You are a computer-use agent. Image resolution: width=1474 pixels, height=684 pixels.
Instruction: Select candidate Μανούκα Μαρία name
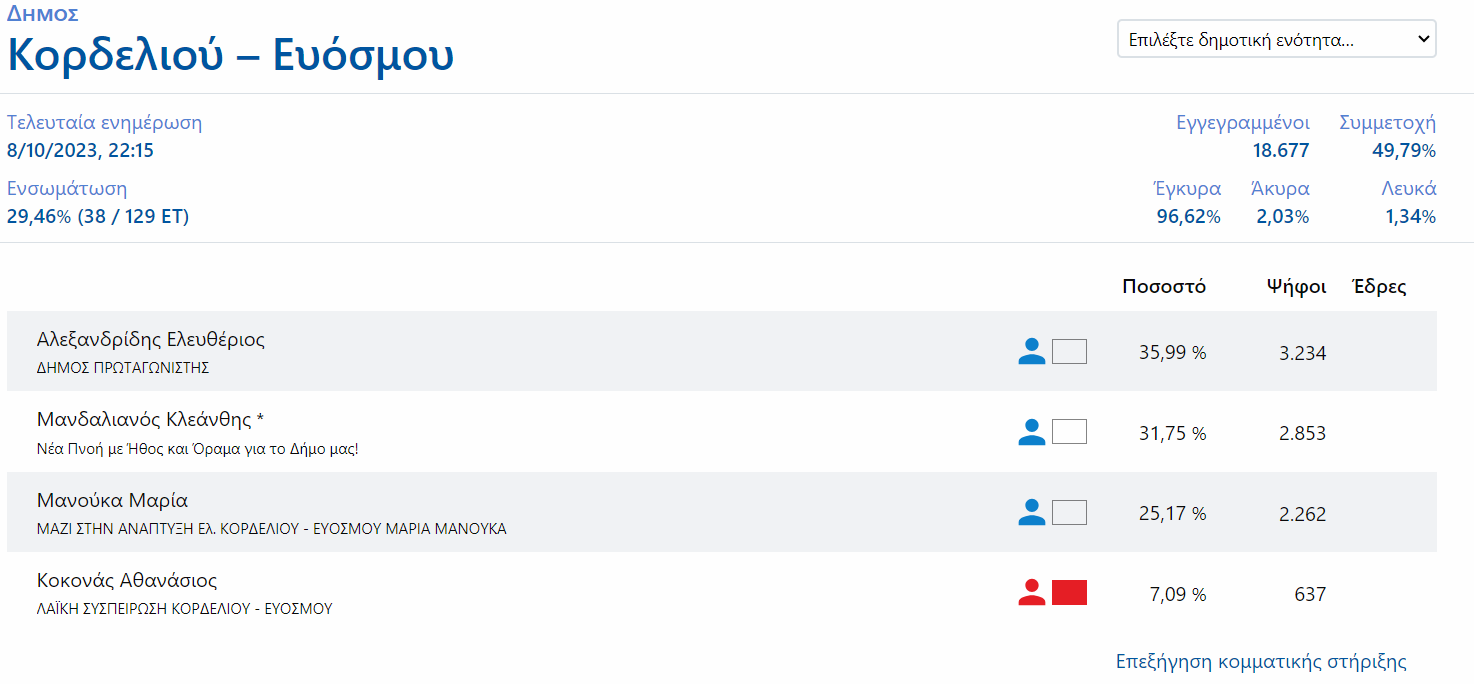pyautogui.click(x=112, y=500)
